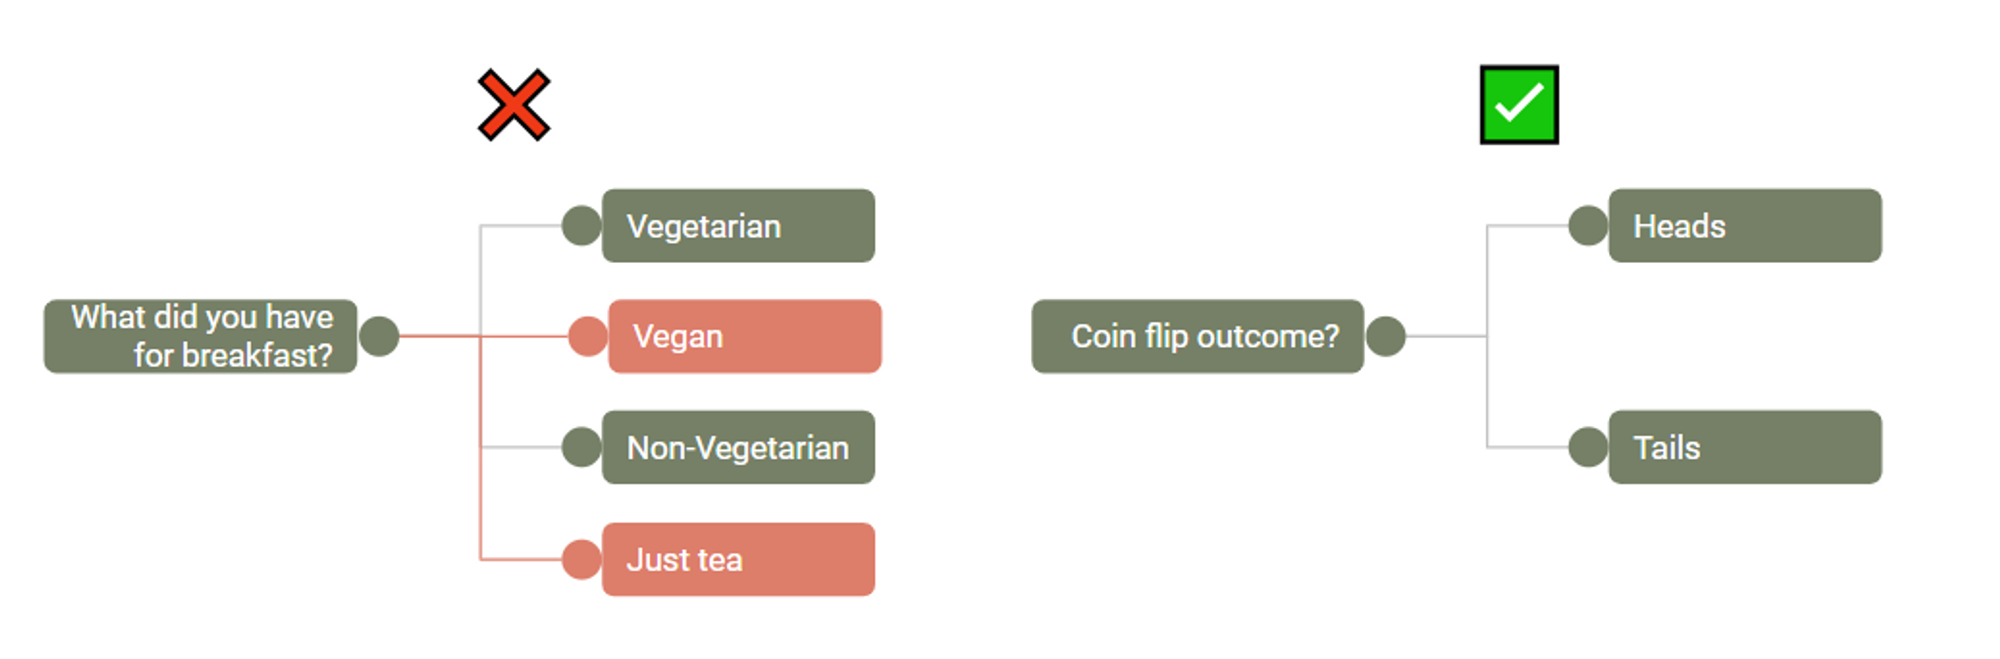Screen dimensions: 2000x659
Task: Click the circle handle left of Heads
Action: pyautogui.click(x=1588, y=226)
